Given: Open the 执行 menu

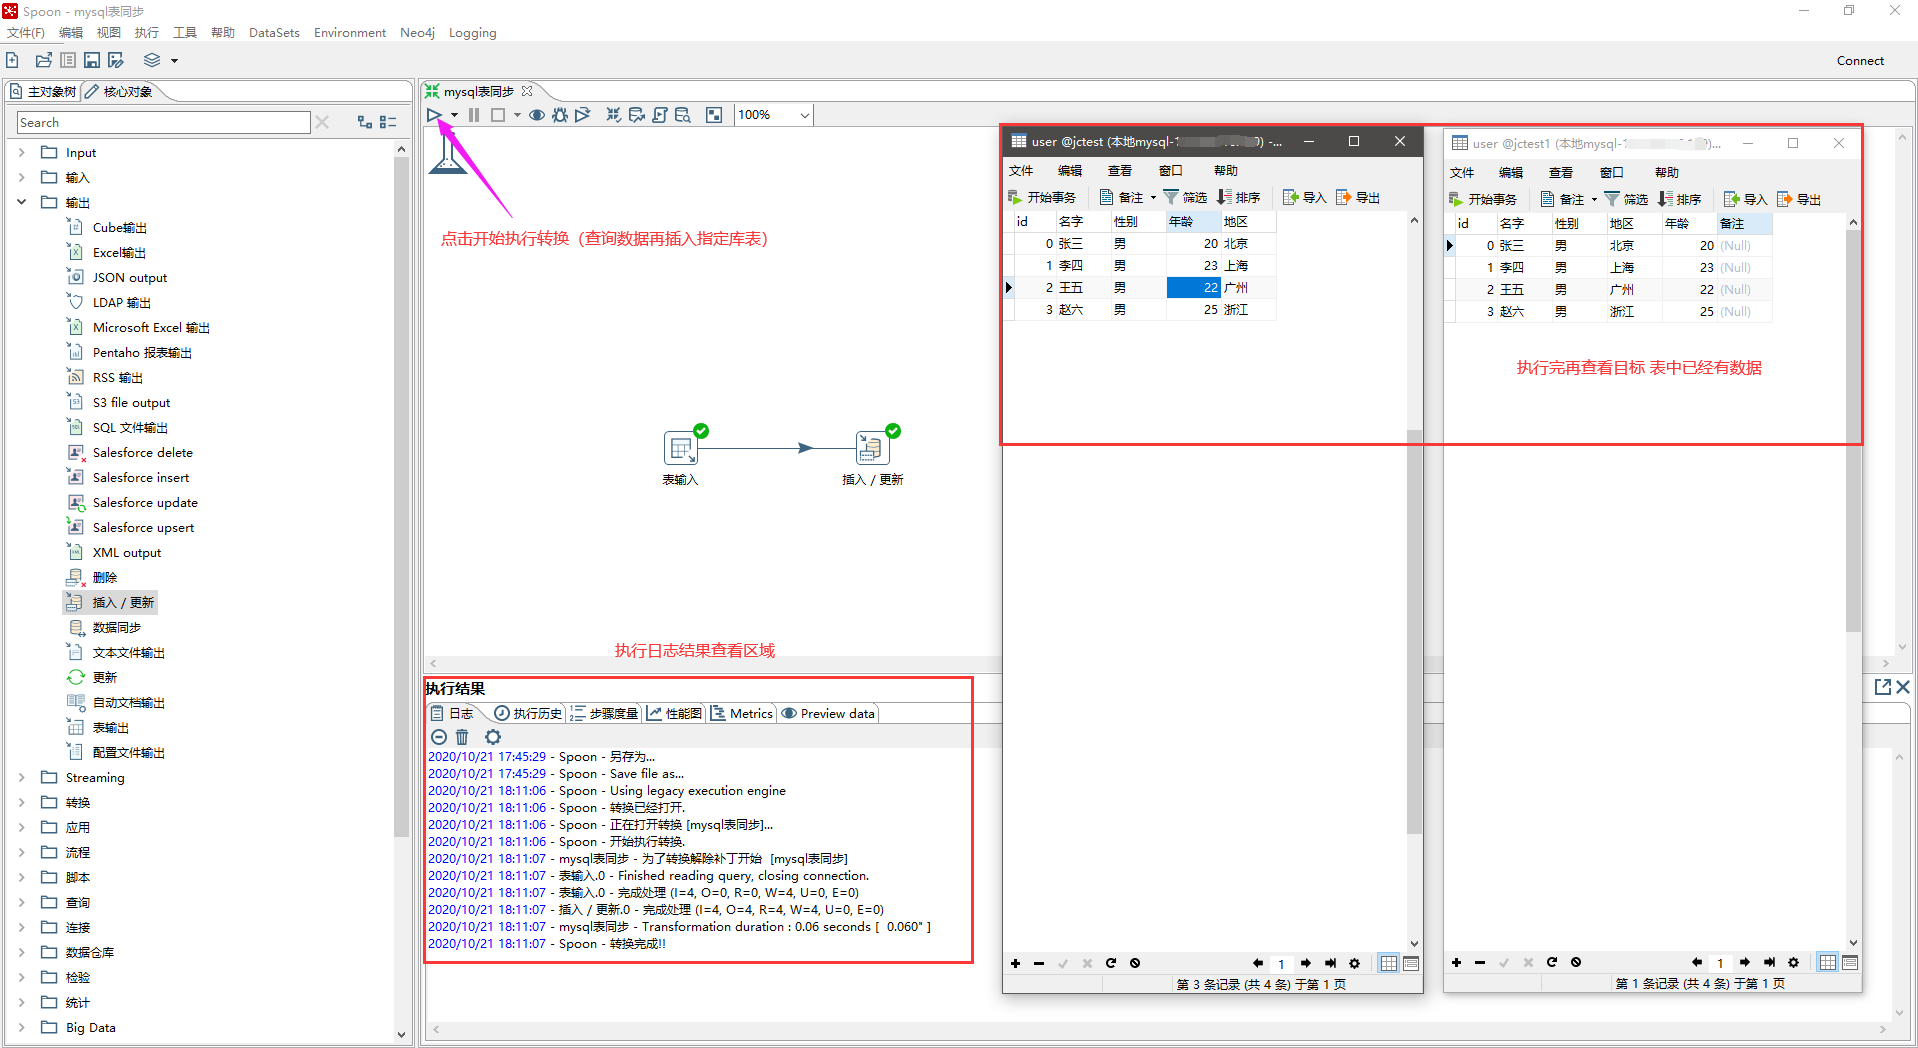Looking at the screenshot, I should (147, 33).
